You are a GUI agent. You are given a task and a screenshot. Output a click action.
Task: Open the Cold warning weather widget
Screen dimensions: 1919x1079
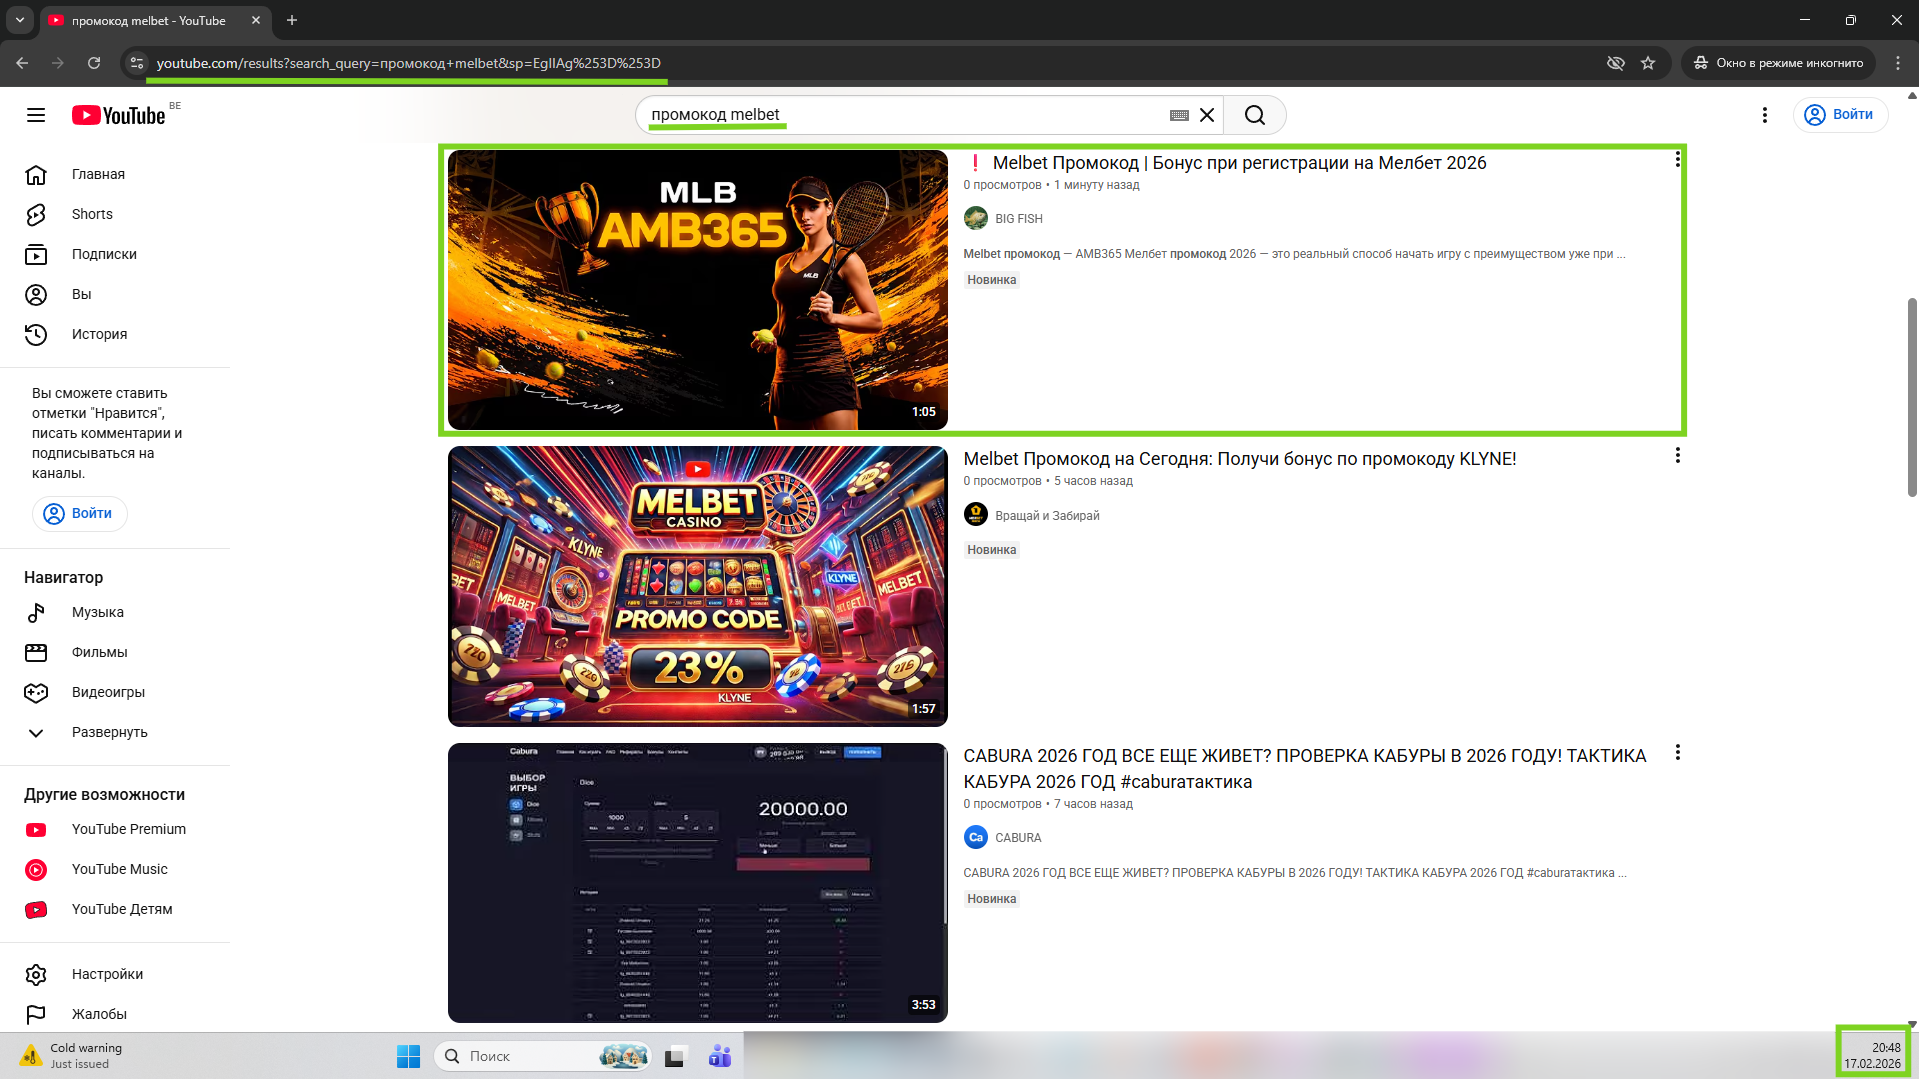pyautogui.click(x=72, y=1056)
